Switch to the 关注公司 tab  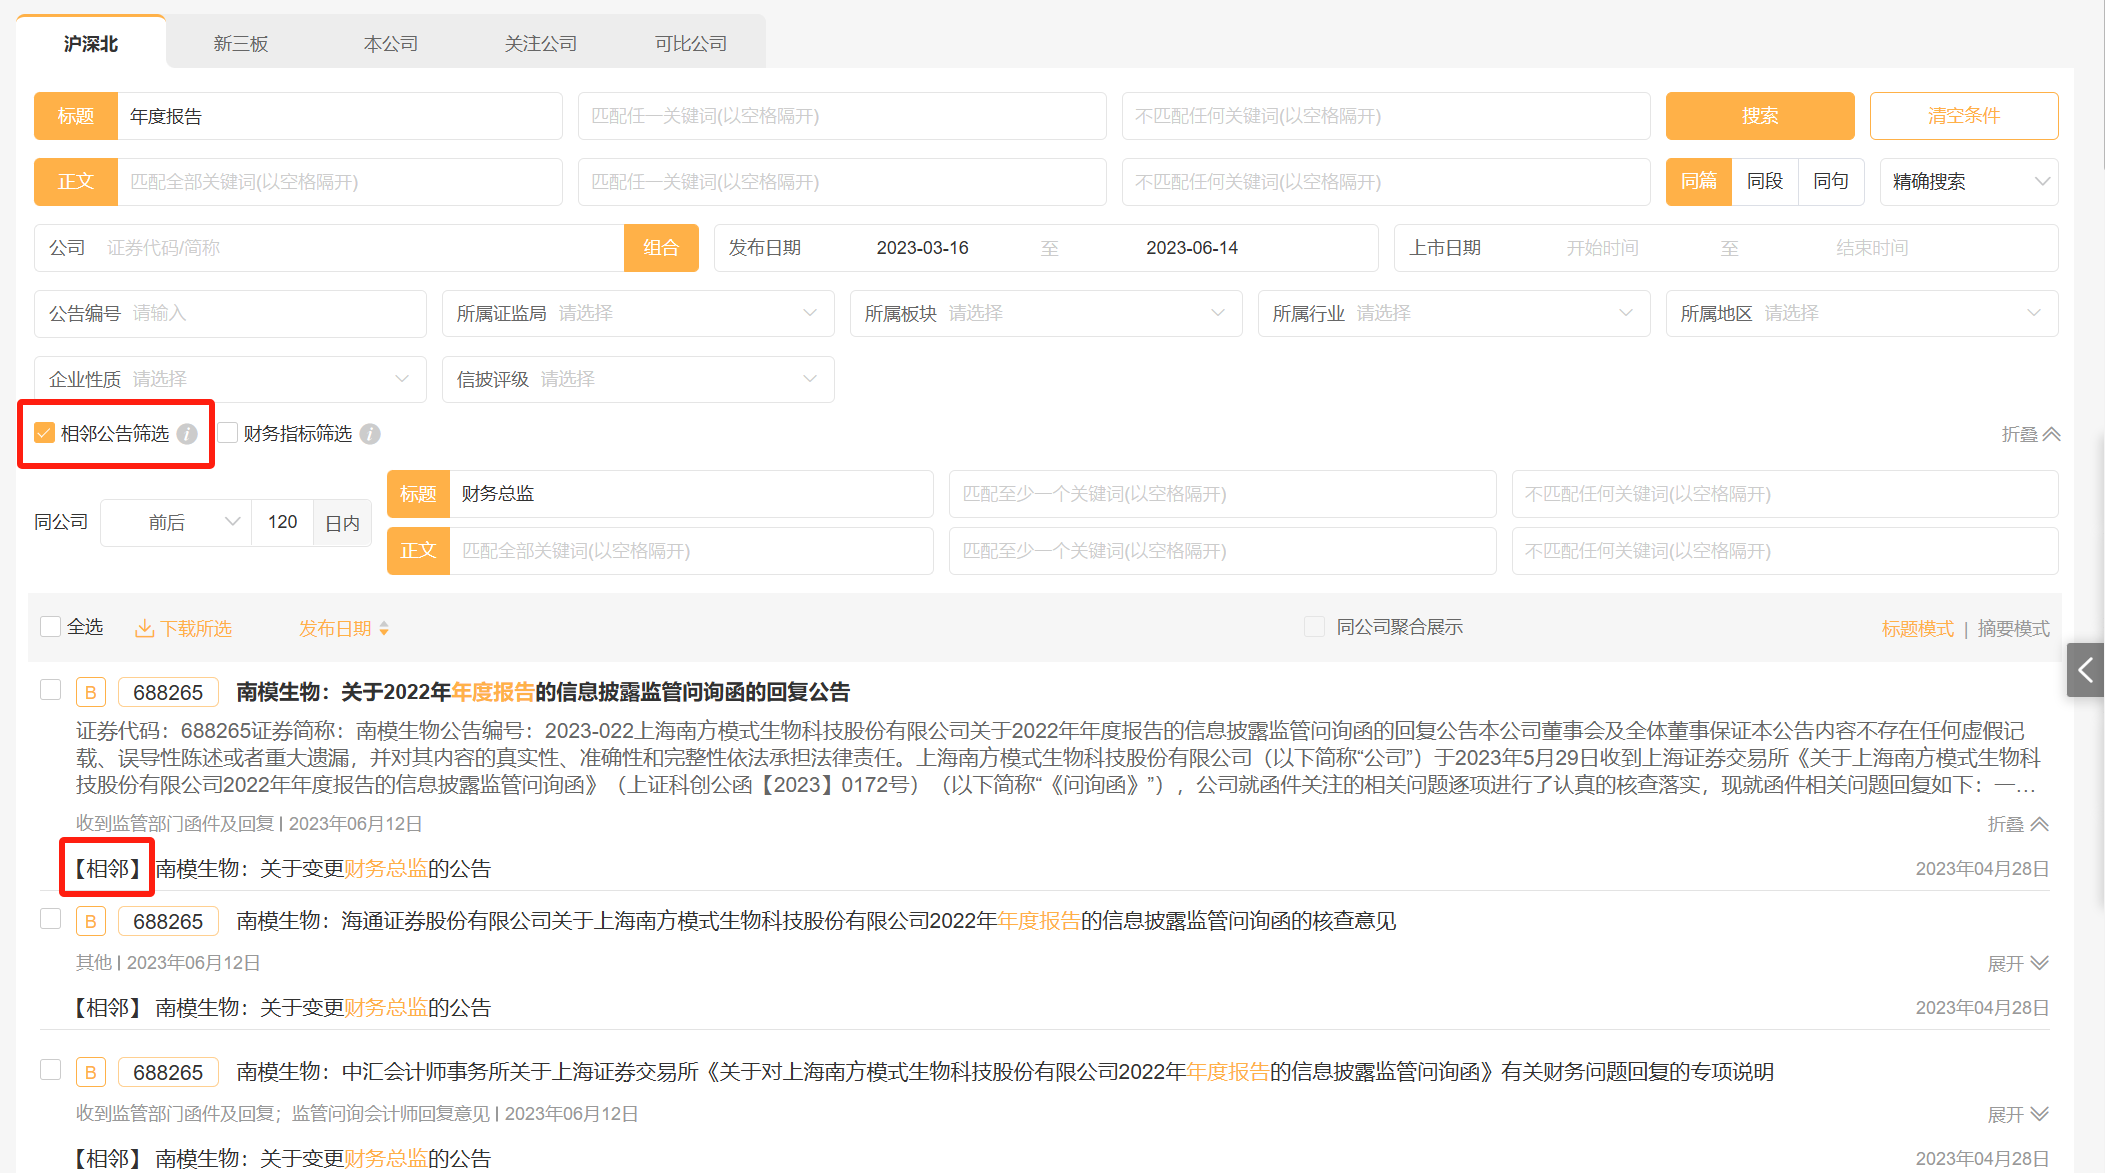[x=541, y=44]
